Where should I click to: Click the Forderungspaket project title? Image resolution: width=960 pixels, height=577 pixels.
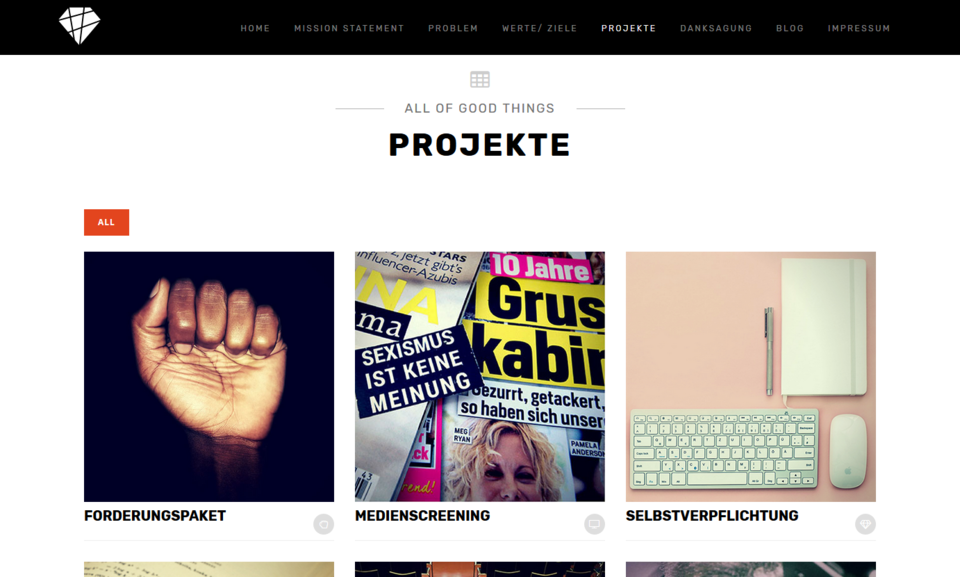click(x=155, y=516)
